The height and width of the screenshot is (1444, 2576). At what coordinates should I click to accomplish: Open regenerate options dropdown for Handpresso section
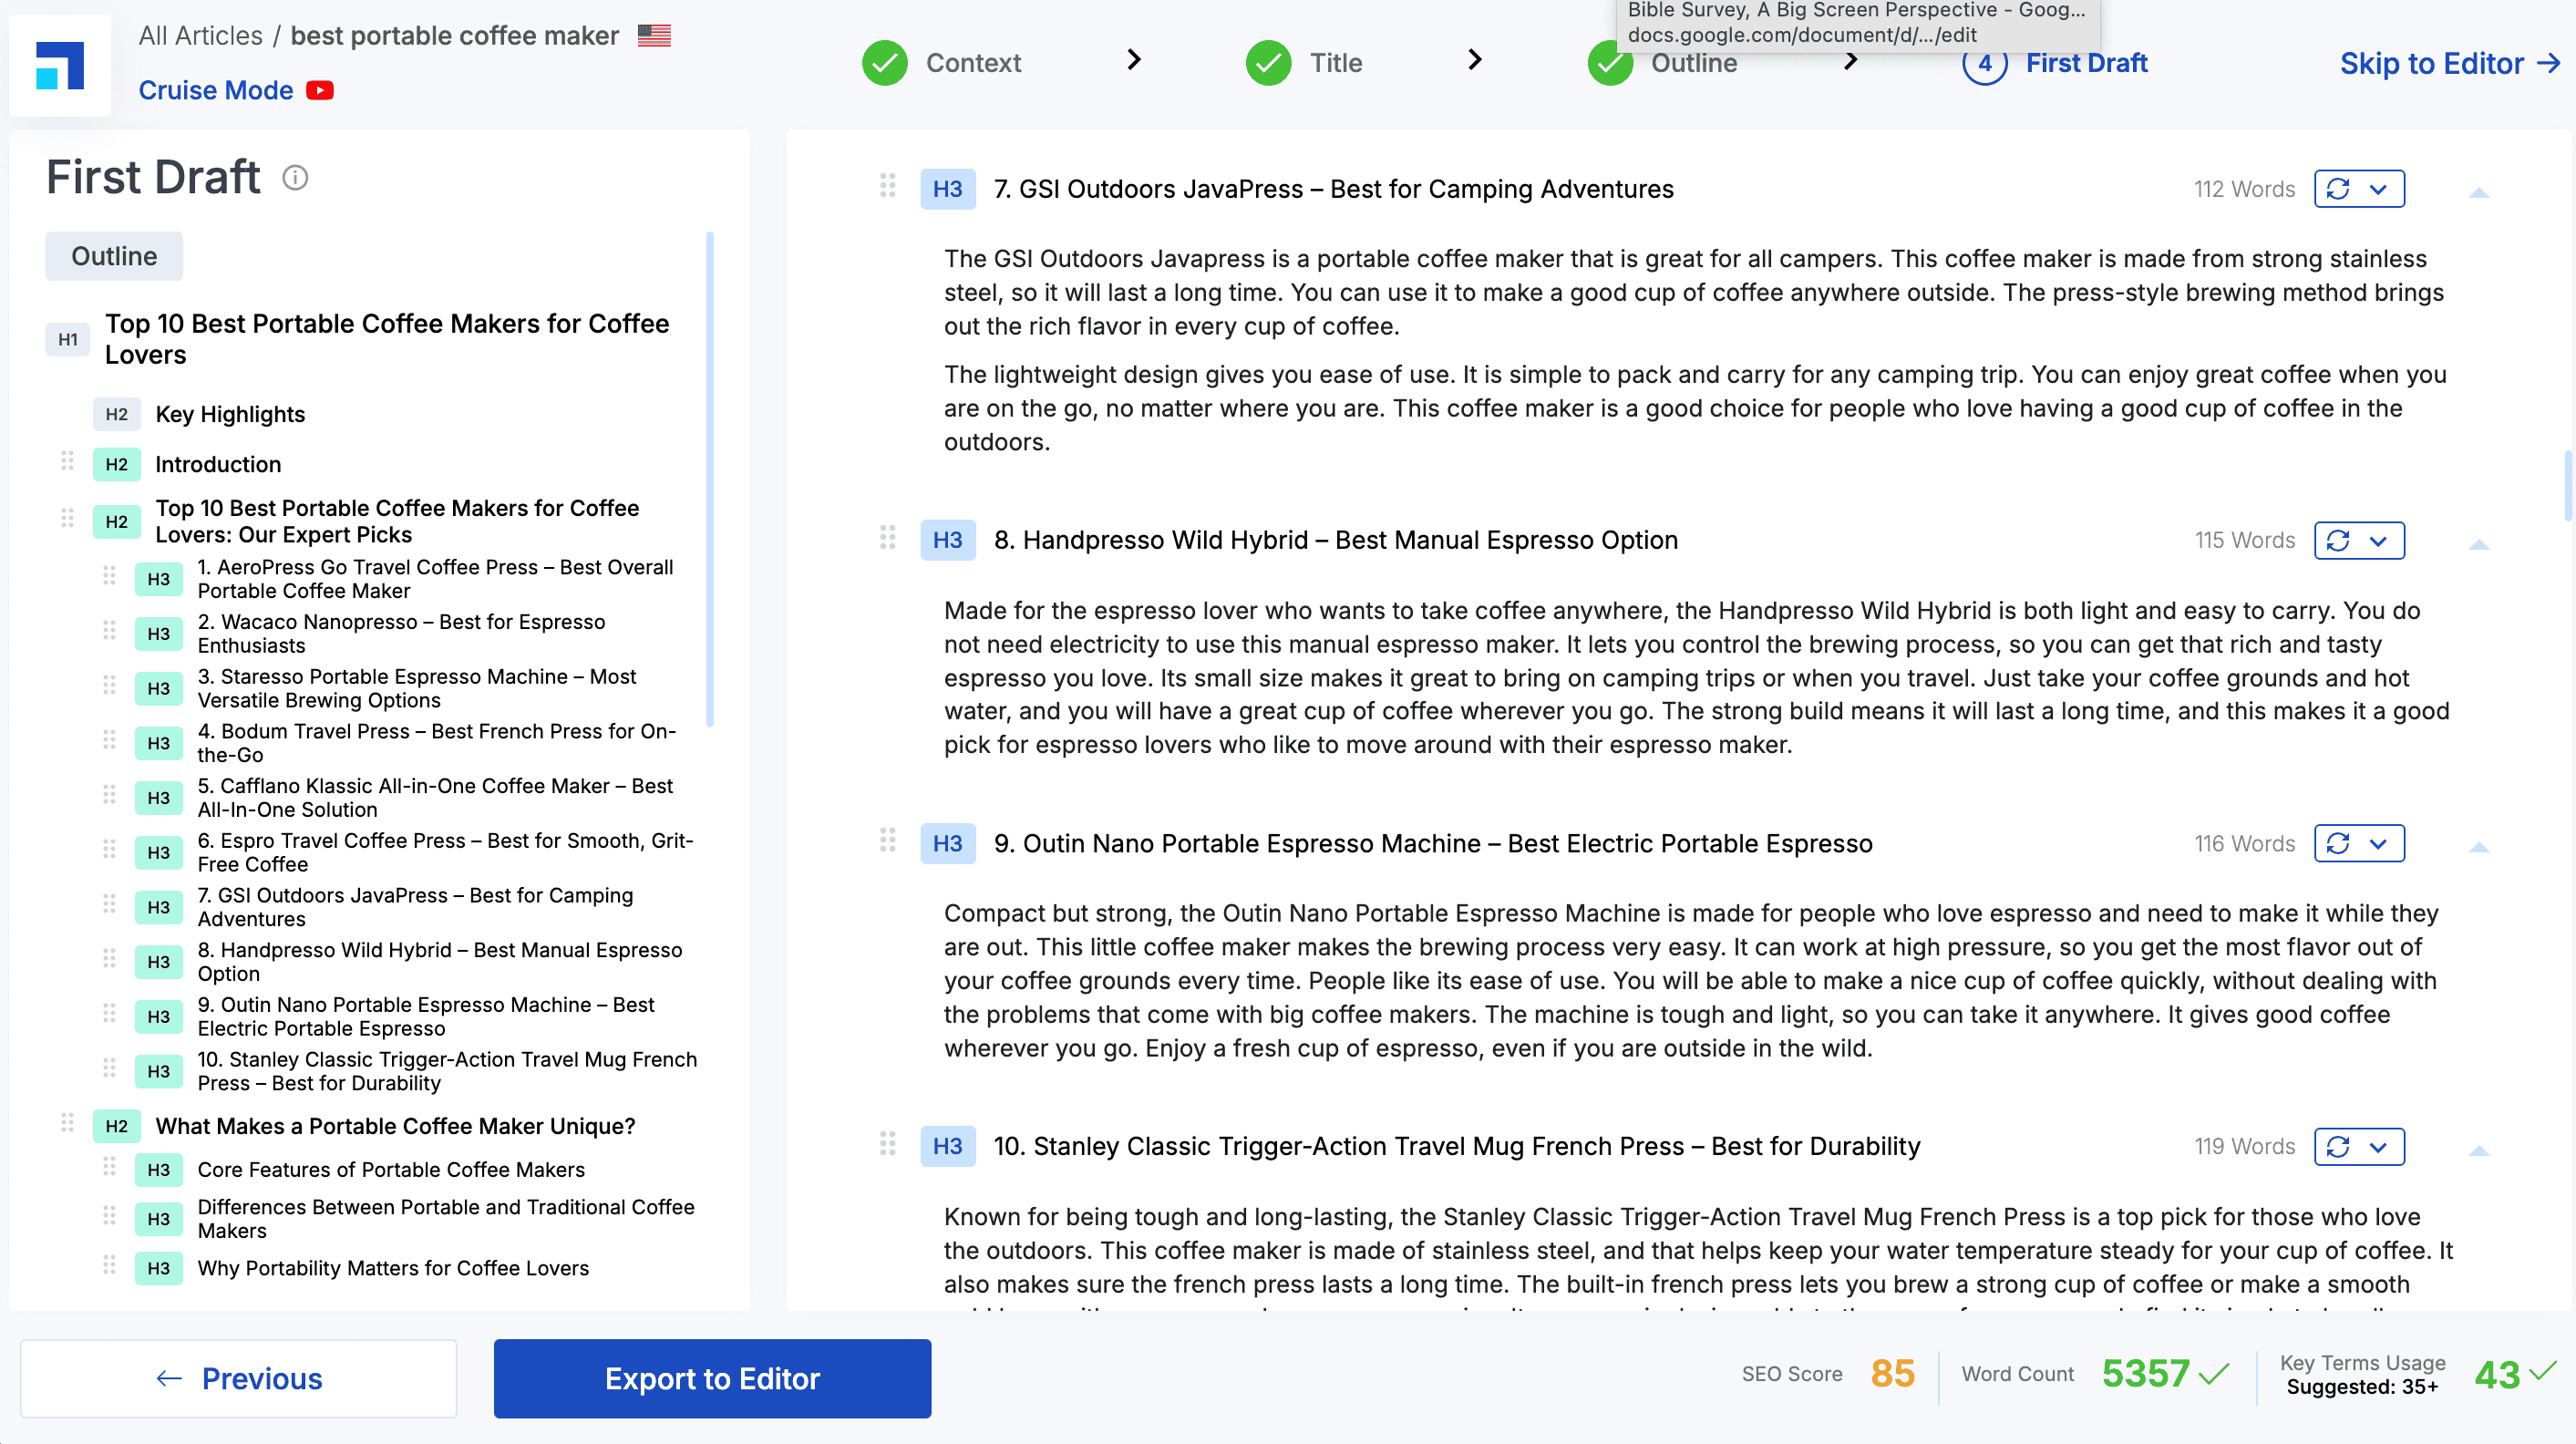[x=2379, y=540]
